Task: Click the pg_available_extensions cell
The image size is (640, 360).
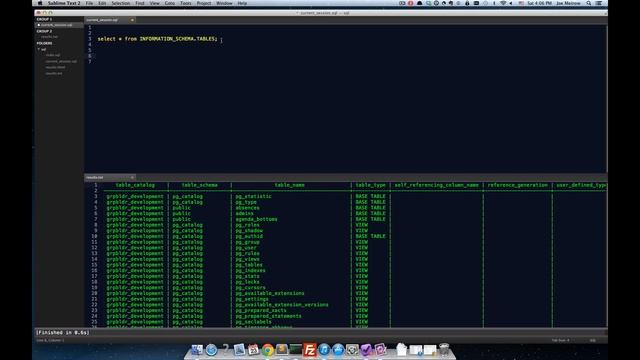Action: [x=270, y=293]
